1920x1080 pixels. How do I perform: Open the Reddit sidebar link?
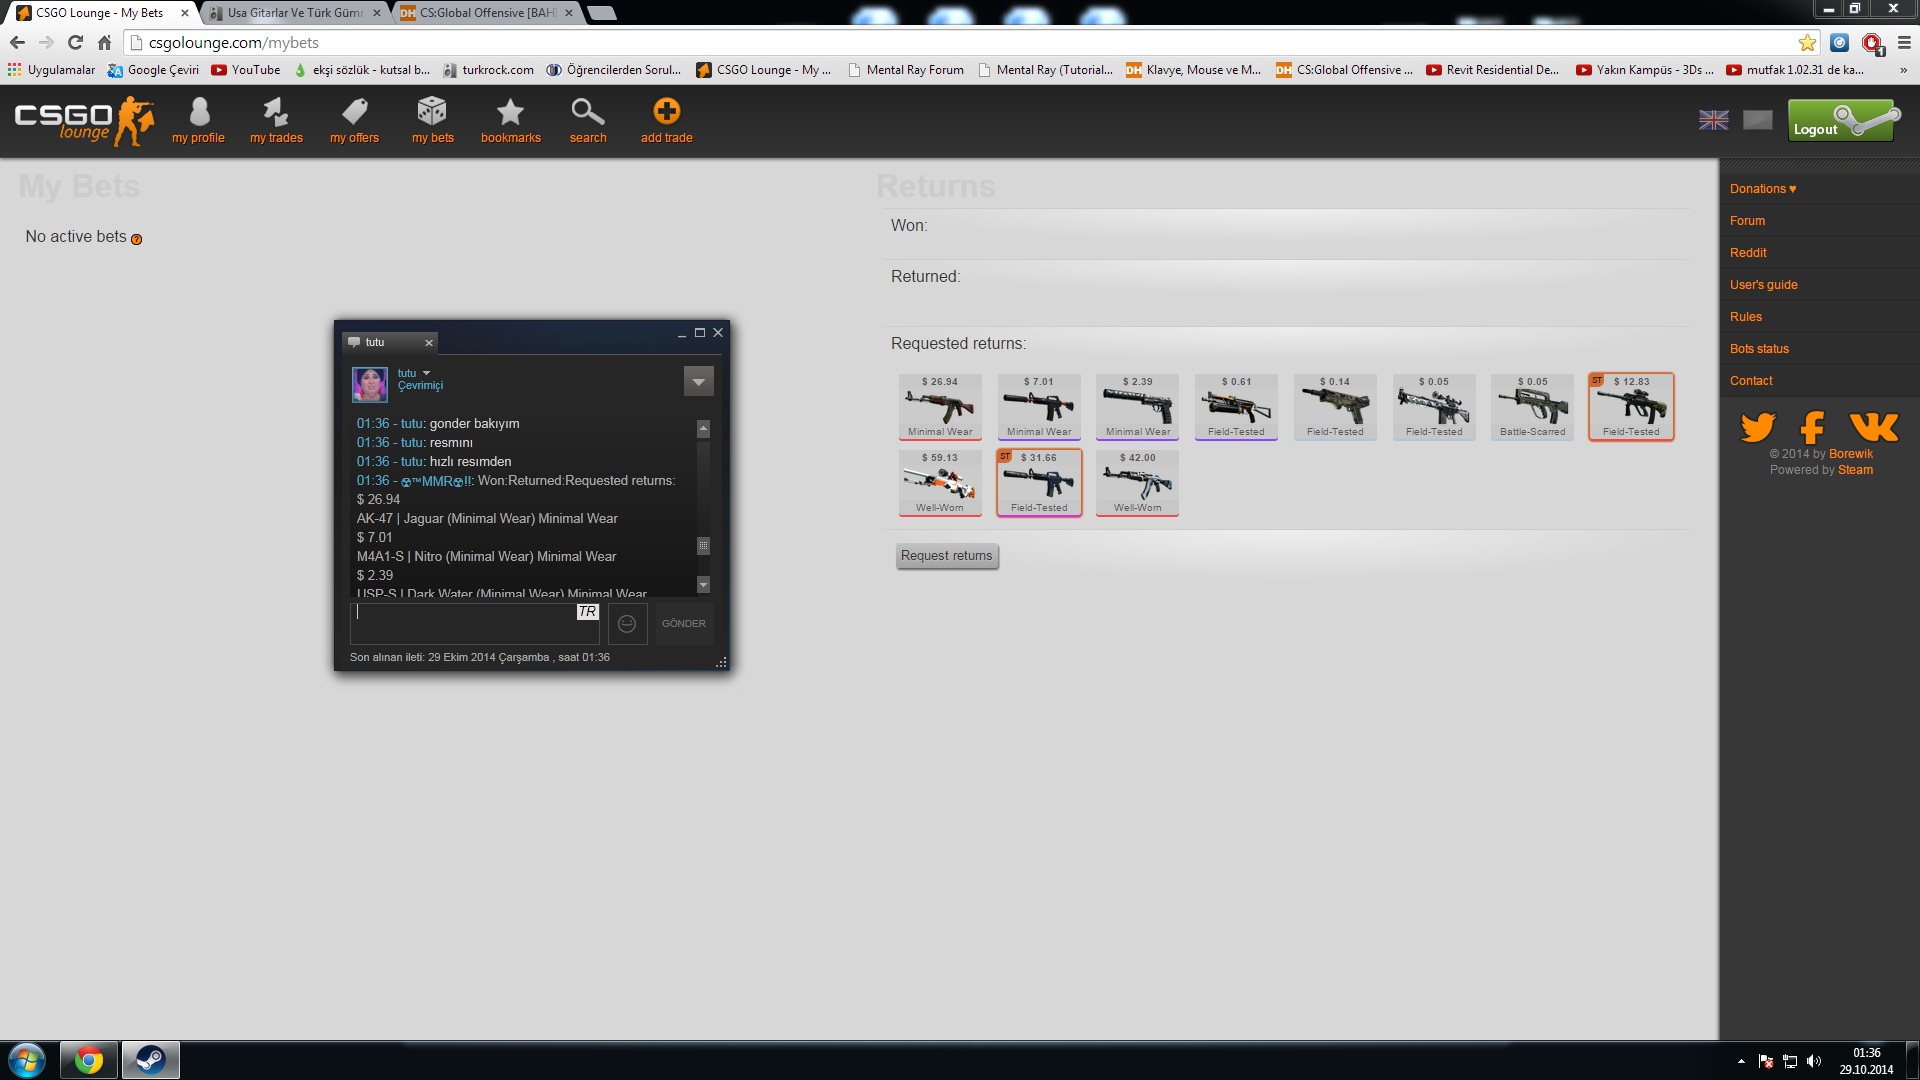coord(1748,253)
